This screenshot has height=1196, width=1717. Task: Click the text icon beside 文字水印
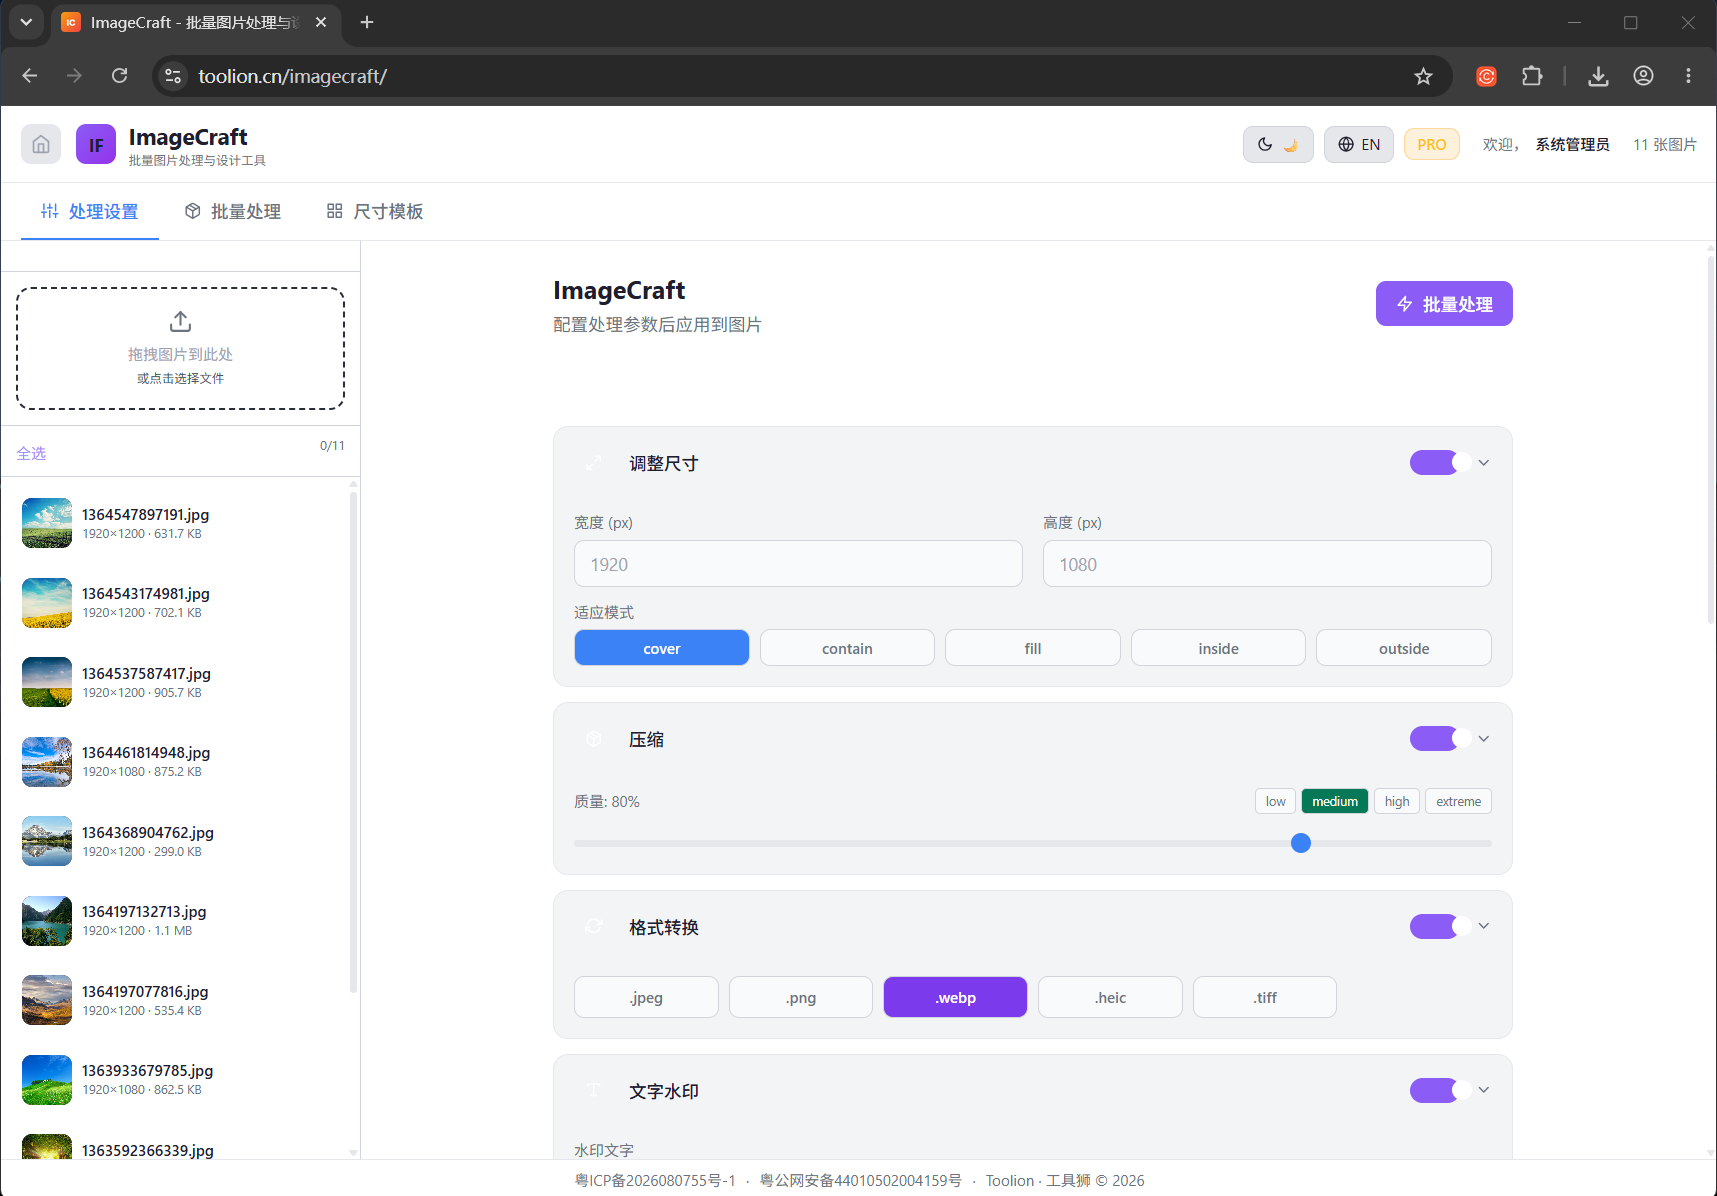(594, 1090)
